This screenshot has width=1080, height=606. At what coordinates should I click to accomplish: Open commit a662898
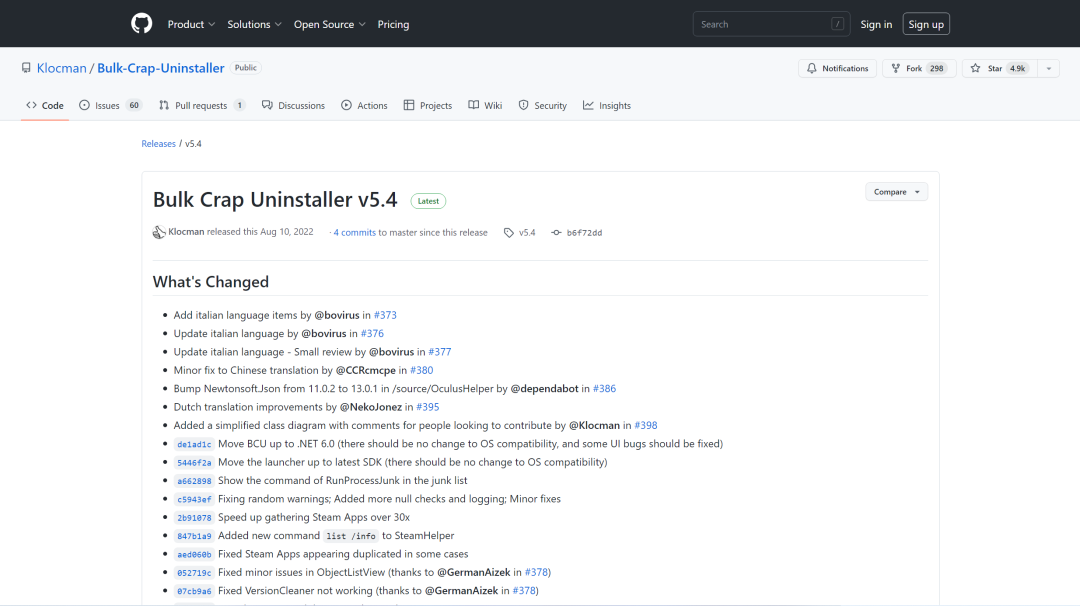[x=194, y=481]
